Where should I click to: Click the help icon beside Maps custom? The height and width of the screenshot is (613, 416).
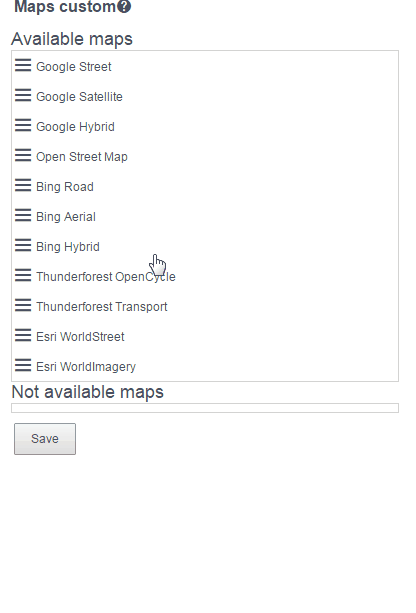coord(124,7)
